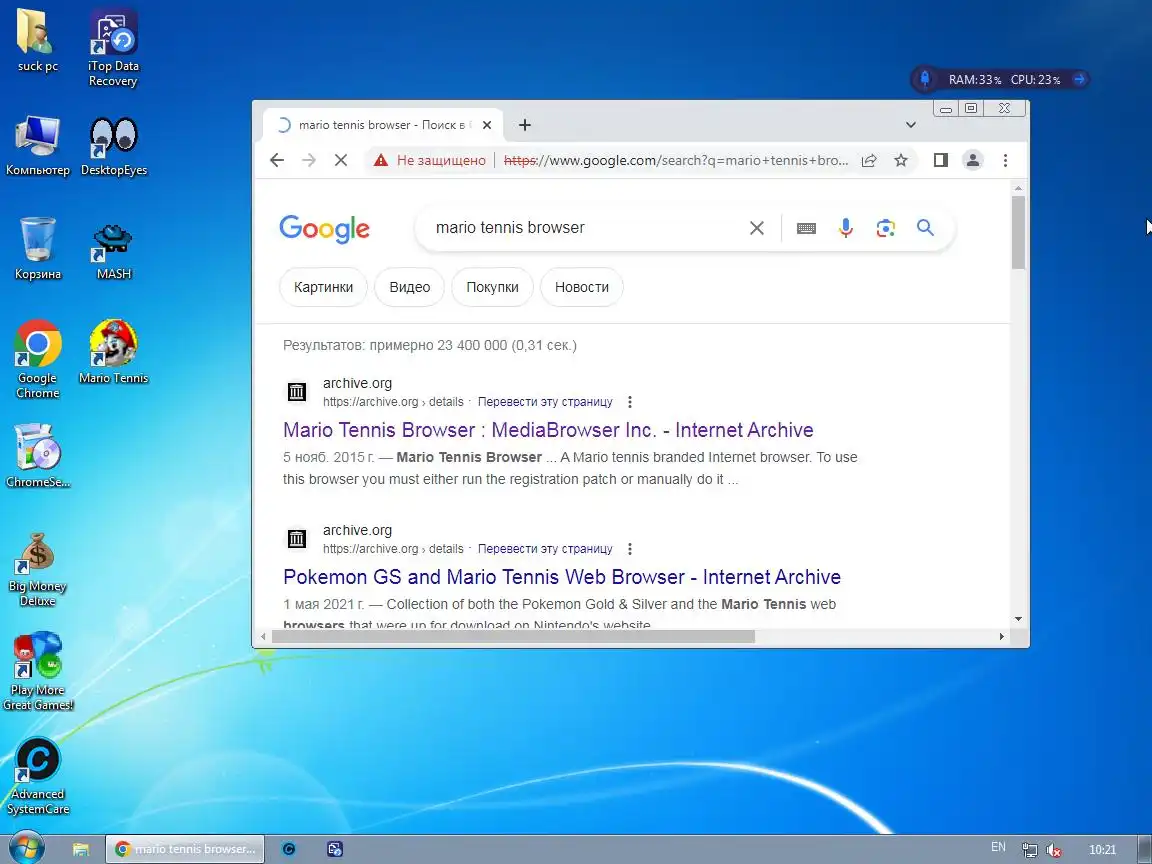Image resolution: width=1152 pixels, height=864 pixels.
Task: Click Advanced SystemCare taskbar icon
Action: [289, 849]
